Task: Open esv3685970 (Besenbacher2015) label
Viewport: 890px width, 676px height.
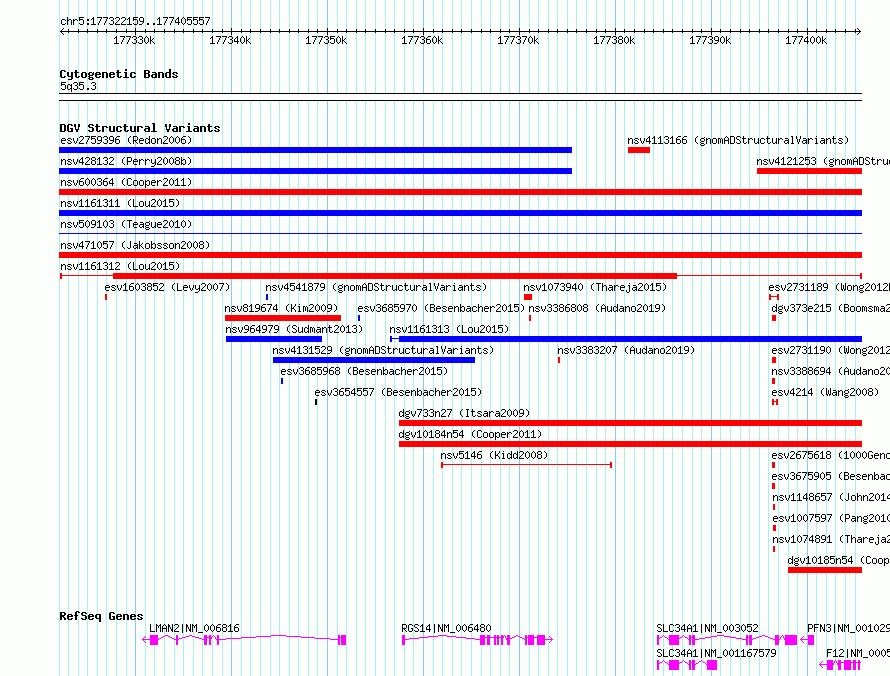Action: point(441,308)
